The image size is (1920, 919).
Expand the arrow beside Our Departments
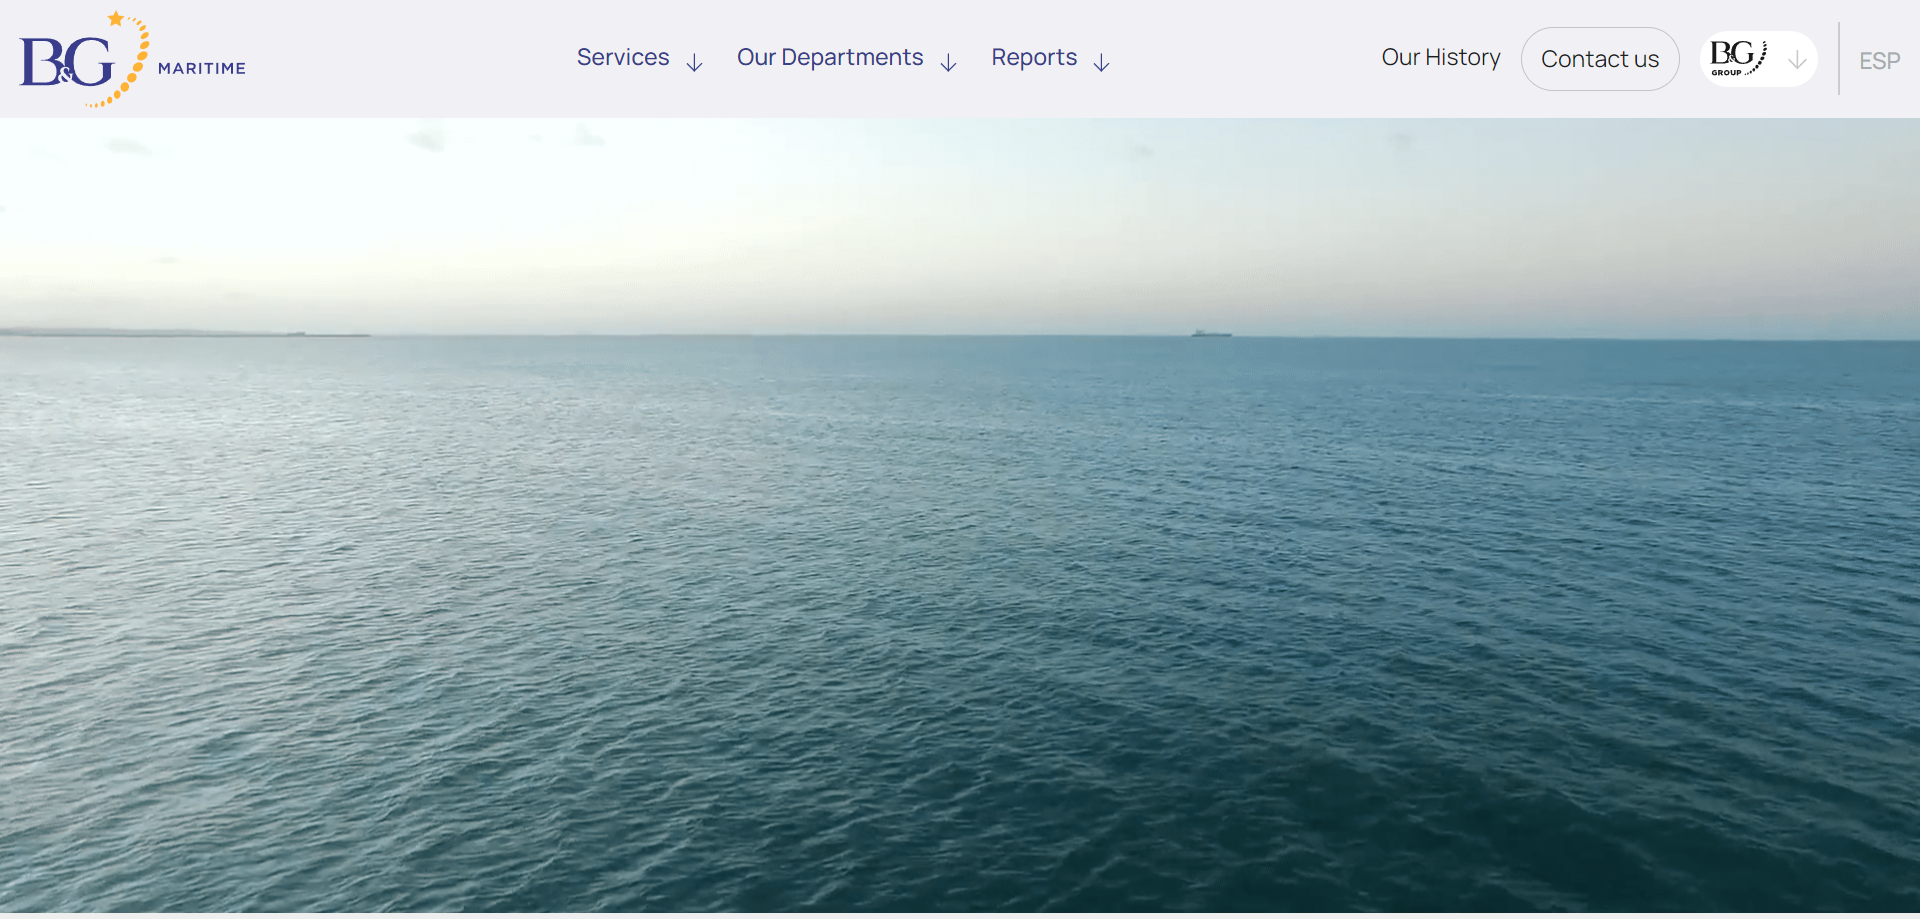(948, 63)
